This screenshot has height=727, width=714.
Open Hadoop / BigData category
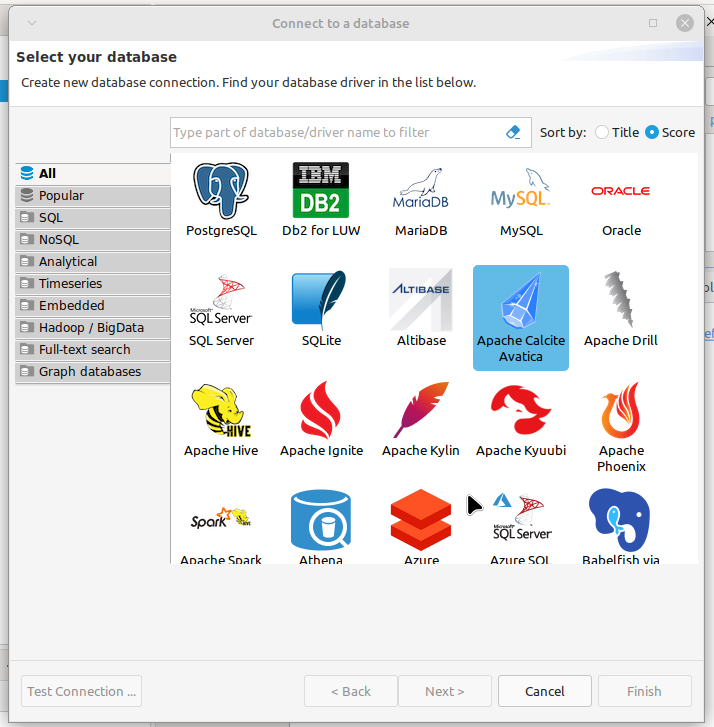[93, 327]
